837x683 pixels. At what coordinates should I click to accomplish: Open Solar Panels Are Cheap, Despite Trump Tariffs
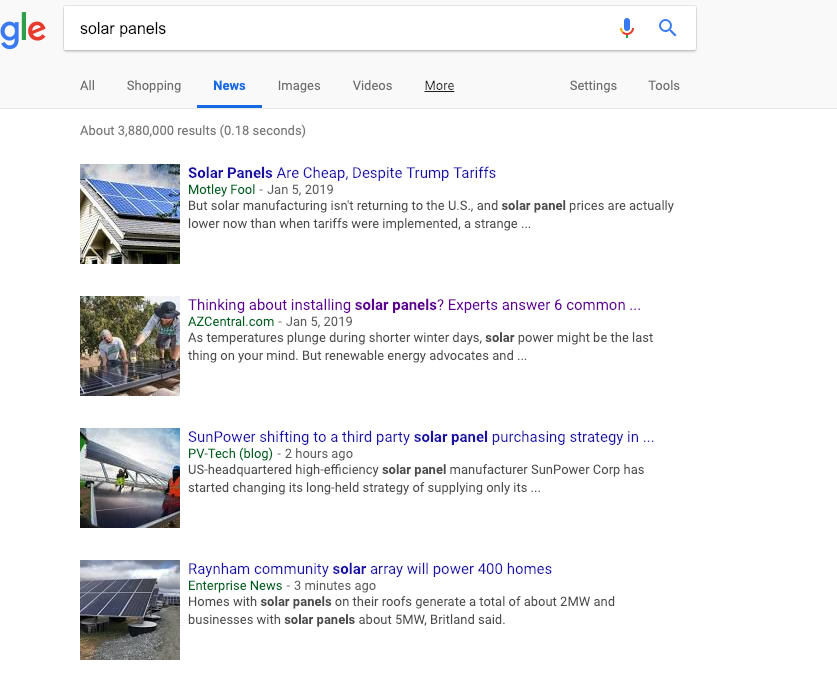[x=342, y=173]
